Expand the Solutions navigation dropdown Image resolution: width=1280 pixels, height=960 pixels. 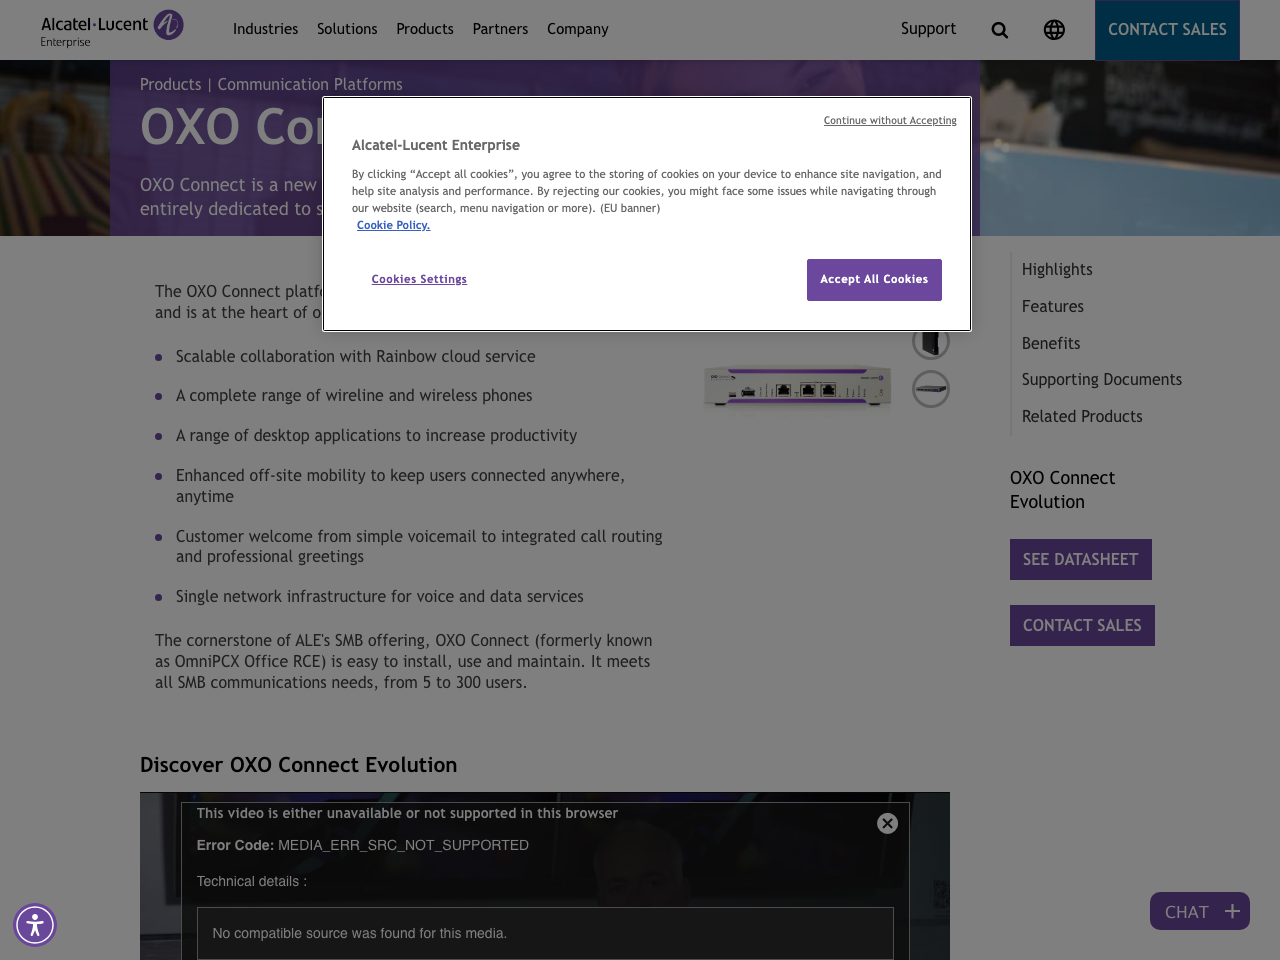point(347,28)
